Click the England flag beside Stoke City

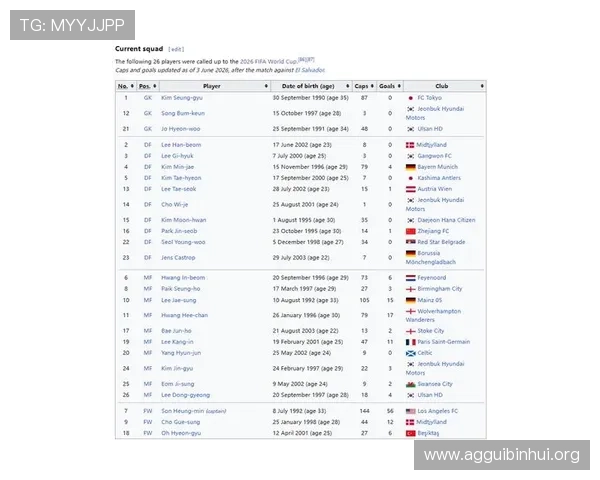coord(411,331)
